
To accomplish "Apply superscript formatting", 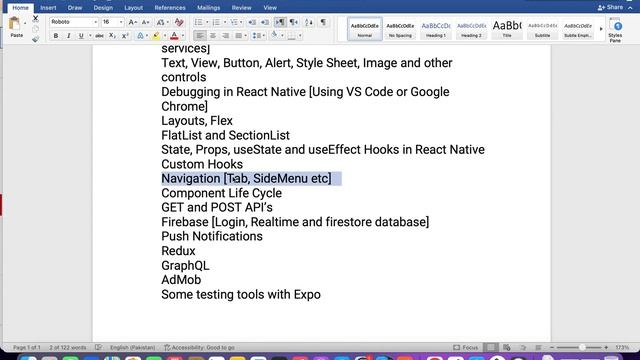I will (125, 36).
